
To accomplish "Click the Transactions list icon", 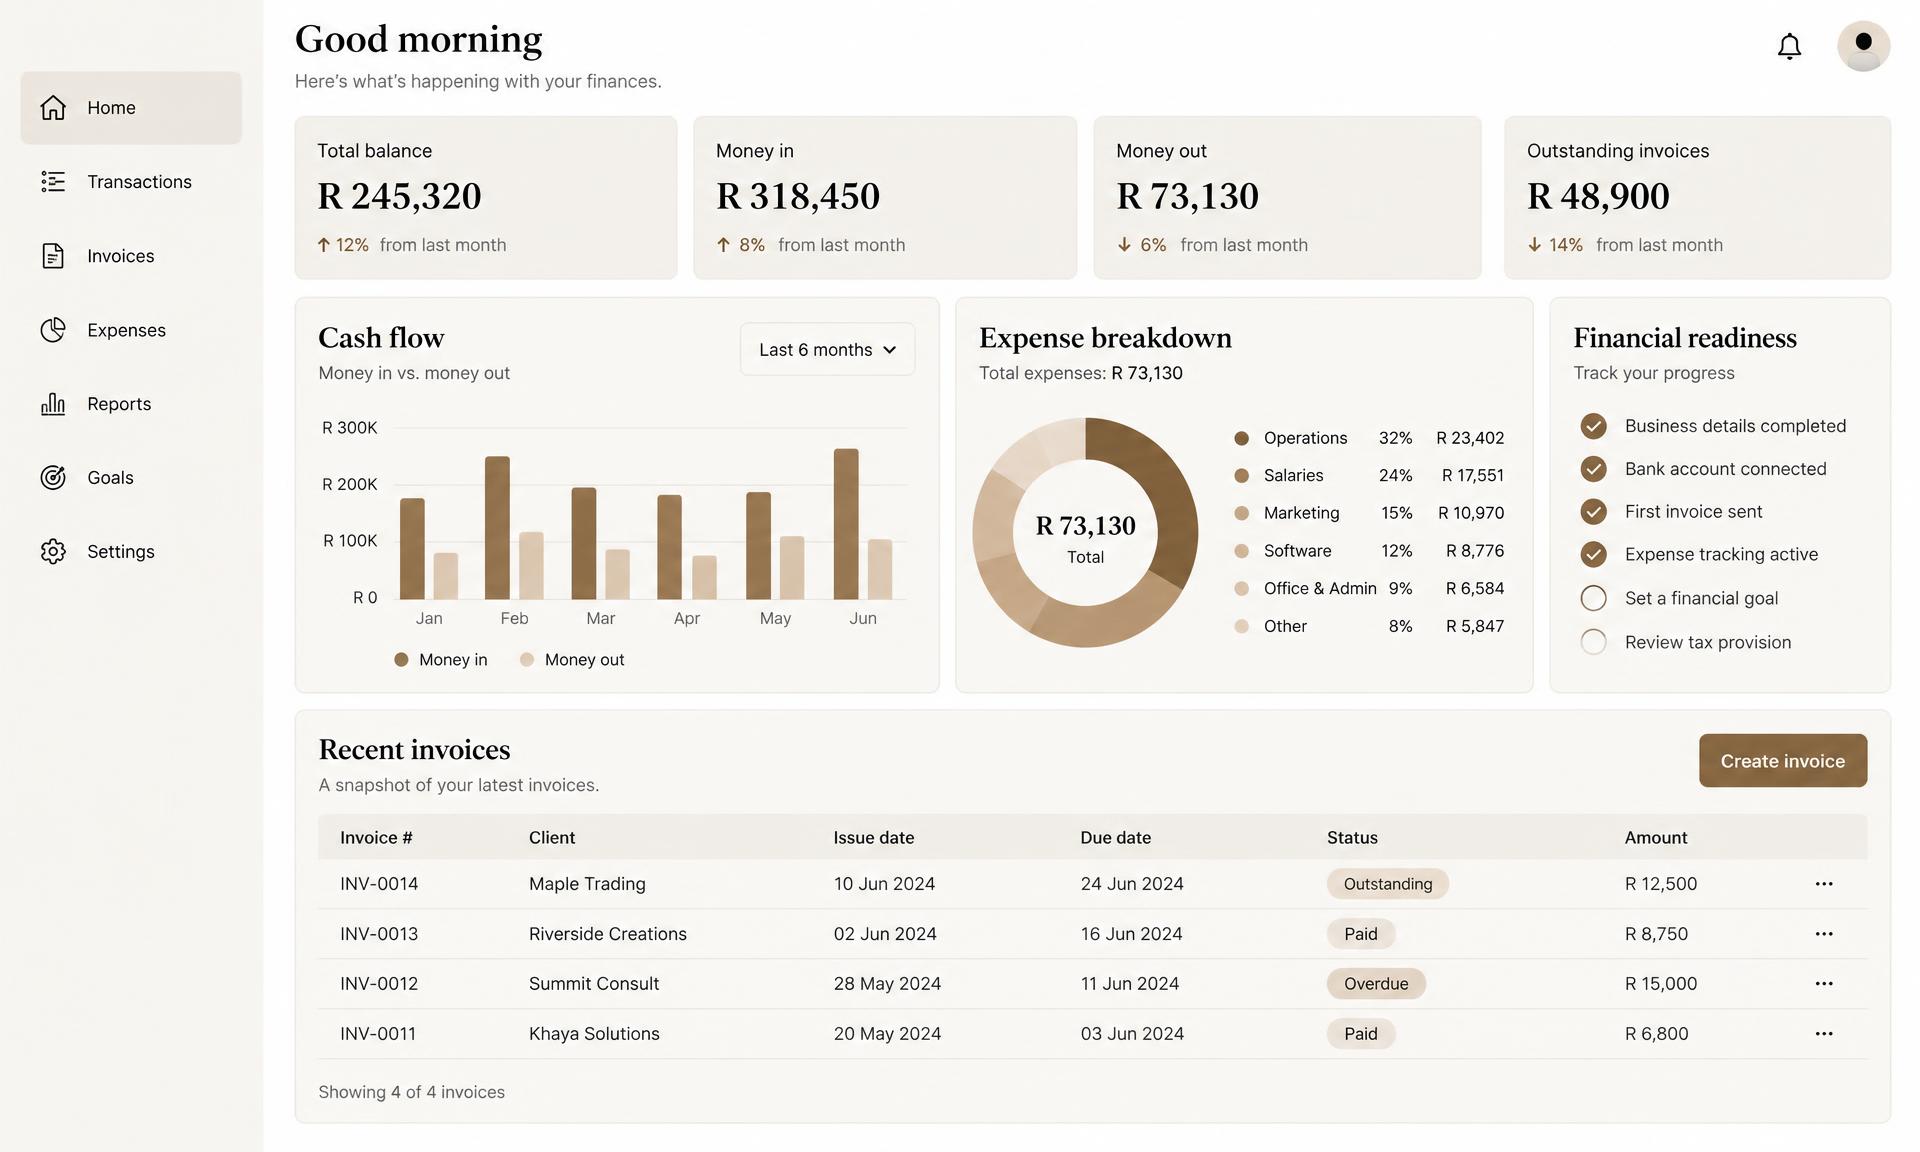I will 53,181.
